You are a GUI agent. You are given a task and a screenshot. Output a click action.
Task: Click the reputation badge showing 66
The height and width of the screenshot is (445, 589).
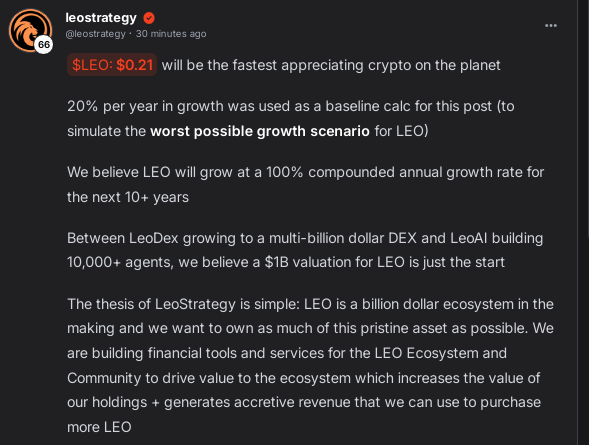[x=44, y=45]
